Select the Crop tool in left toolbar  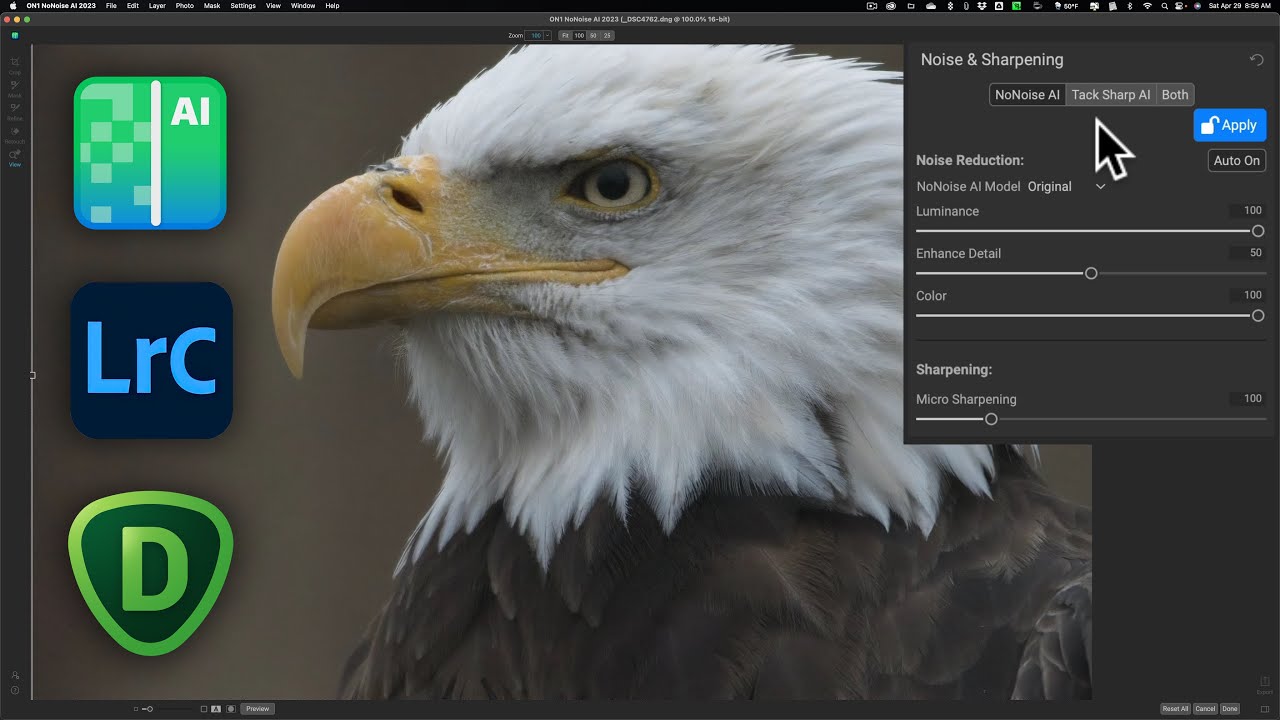pyautogui.click(x=15, y=65)
